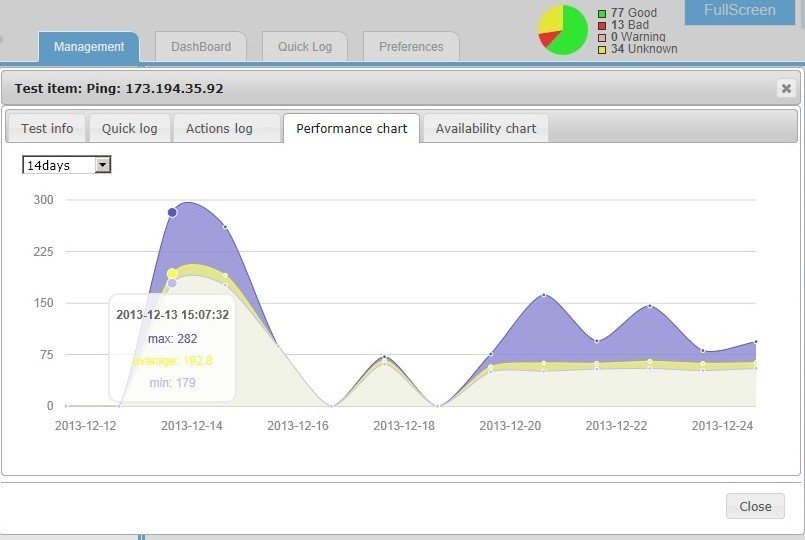Viewport: 805px width, 540px height.
Task: Click the FullScreen button
Action: pyautogui.click(x=739, y=11)
